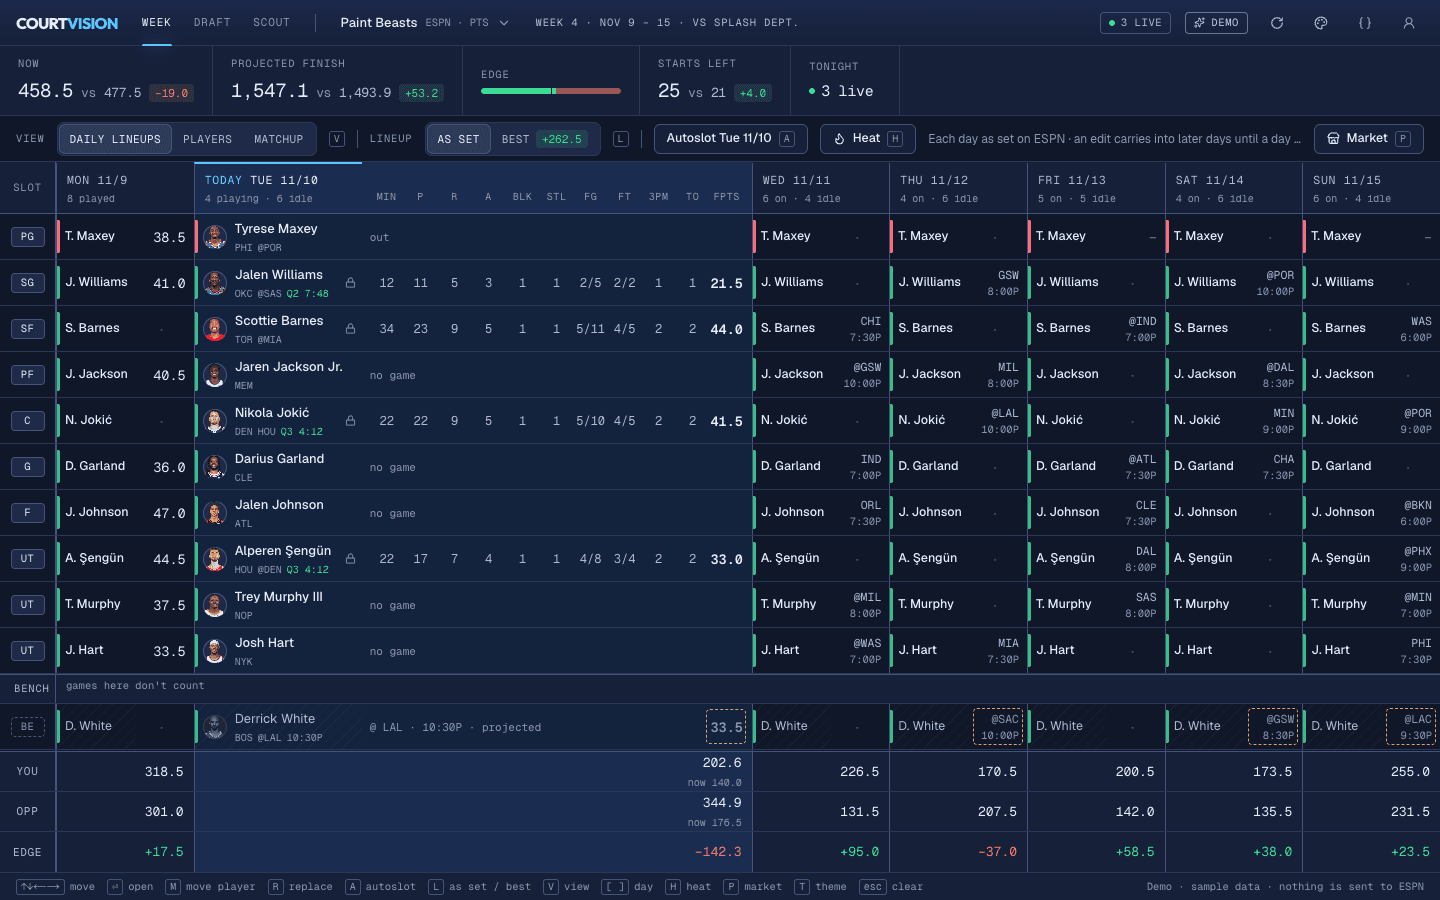Toggle the Heat overlay button
This screenshot has width=1440, height=900.
tap(868, 139)
